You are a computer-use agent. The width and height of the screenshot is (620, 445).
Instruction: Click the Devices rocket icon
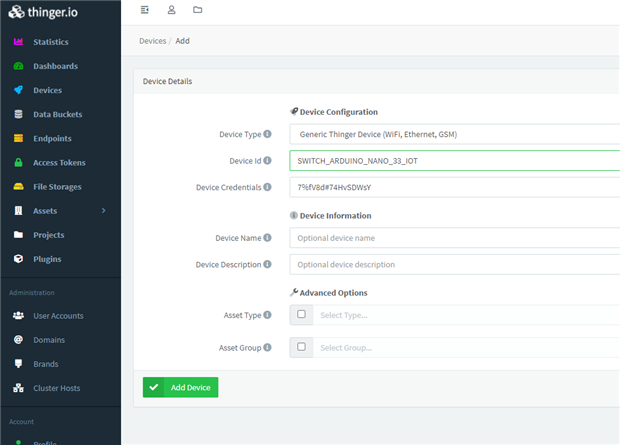pos(18,90)
